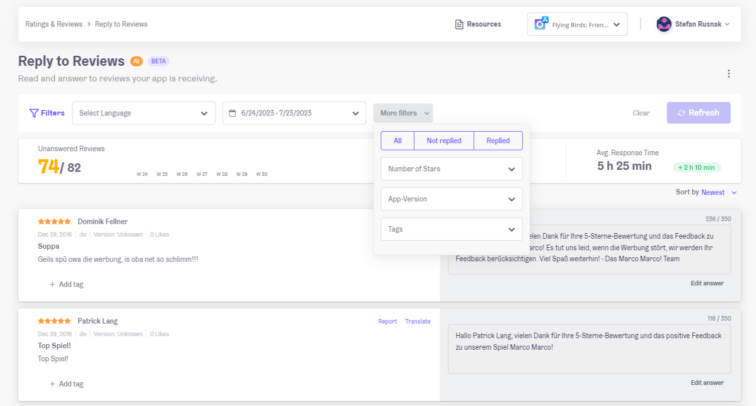
Task: Go to Ratings & Reviews breadcrumb
Action: pyautogui.click(x=54, y=24)
